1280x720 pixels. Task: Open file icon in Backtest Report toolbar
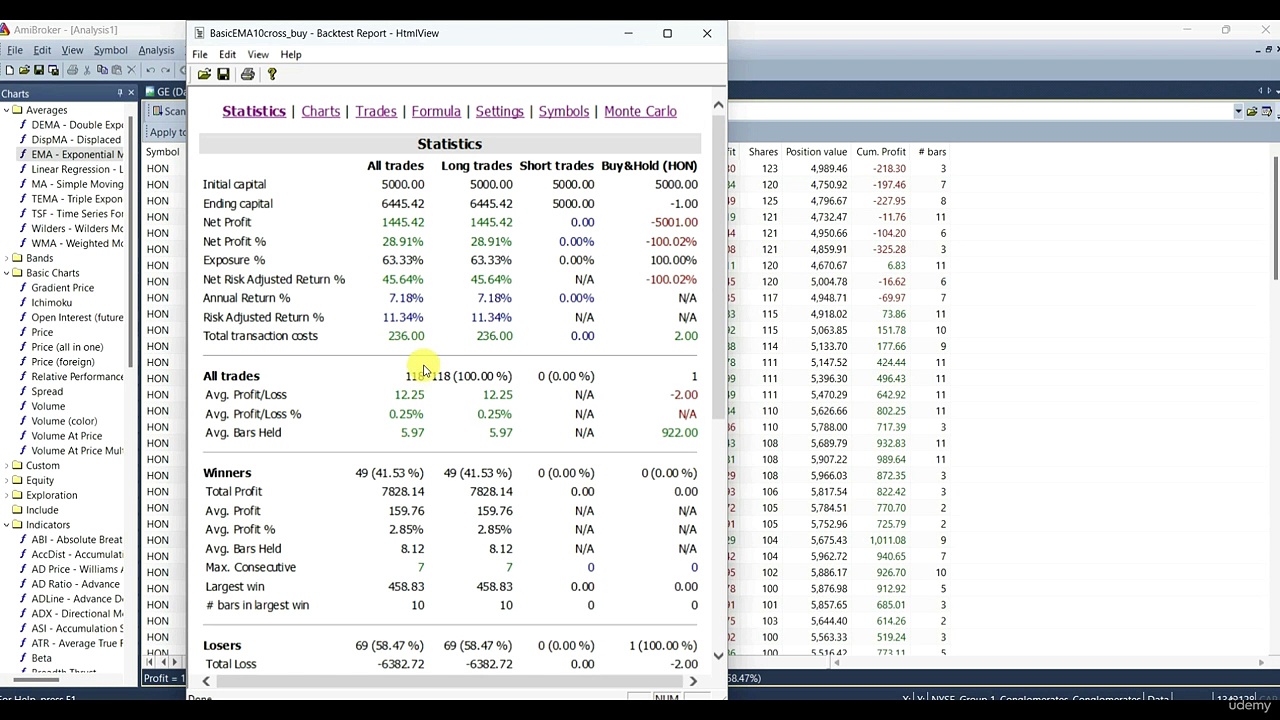click(204, 74)
